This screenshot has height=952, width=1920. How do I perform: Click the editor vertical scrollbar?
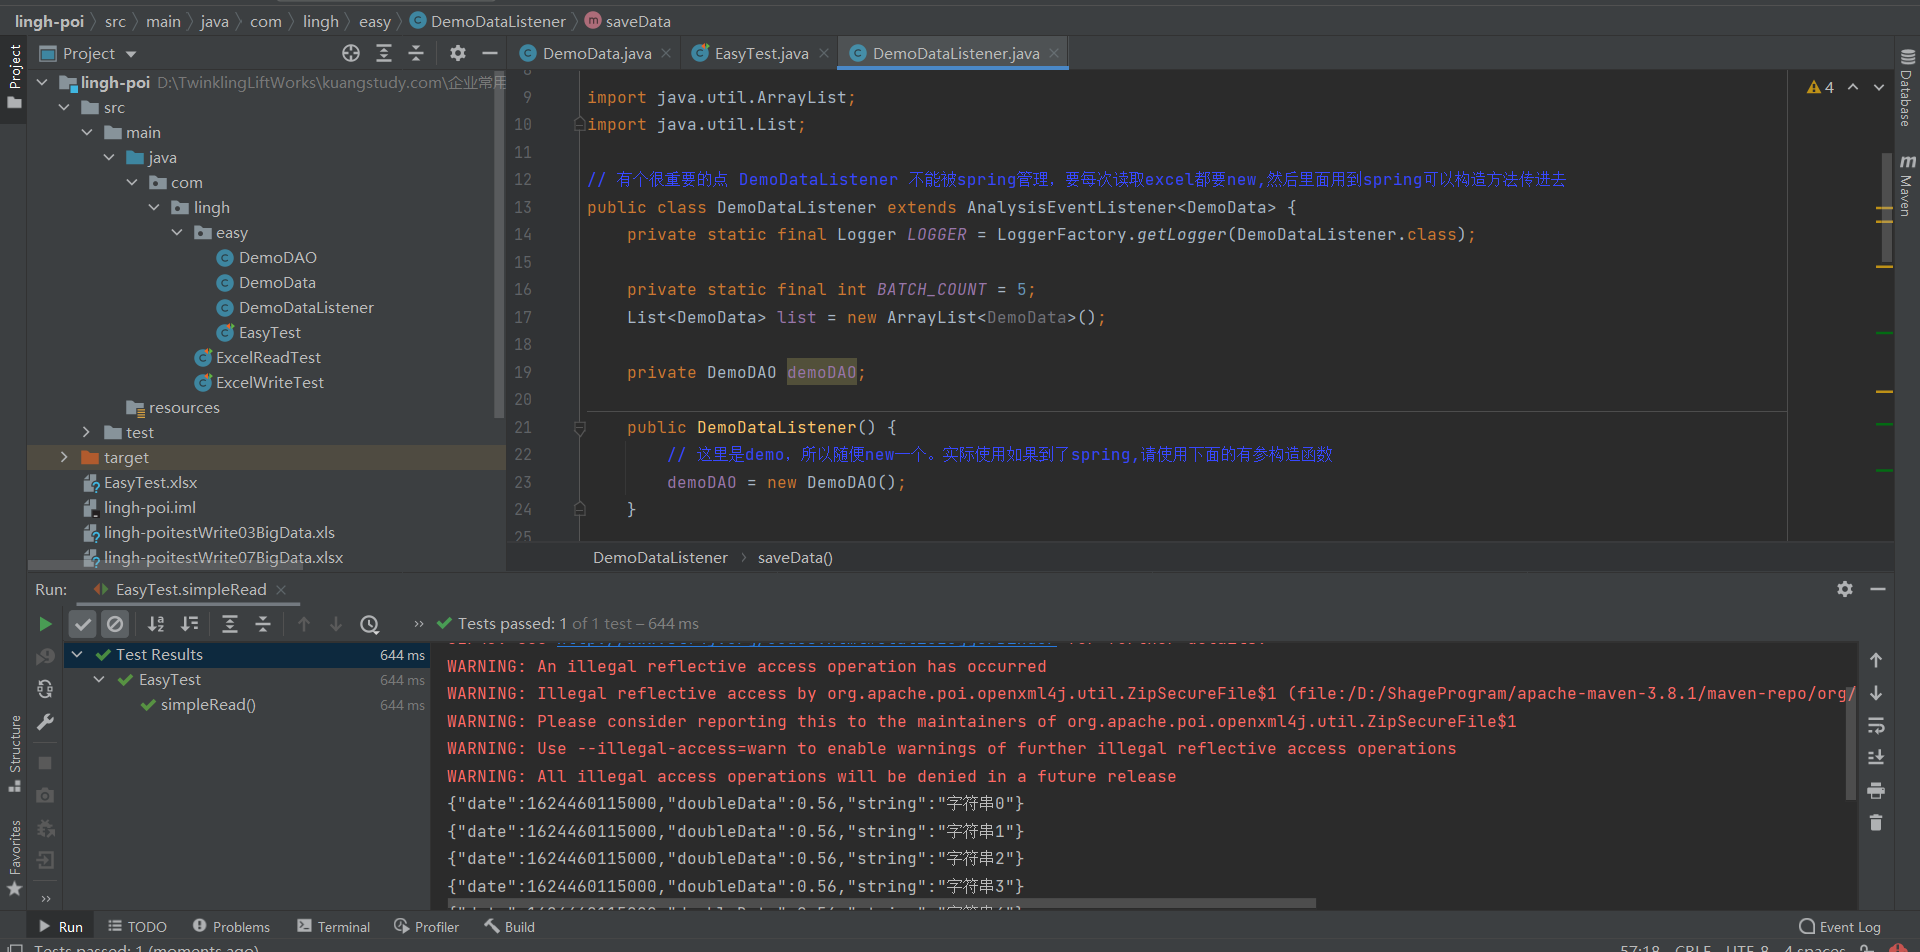click(x=1886, y=207)
